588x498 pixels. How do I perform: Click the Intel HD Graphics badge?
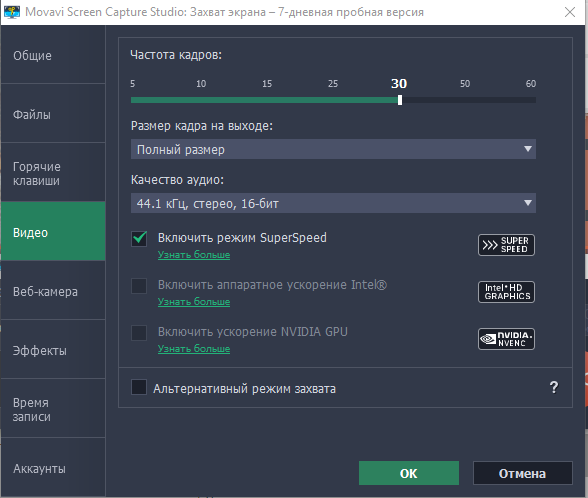tap(506, 292)
